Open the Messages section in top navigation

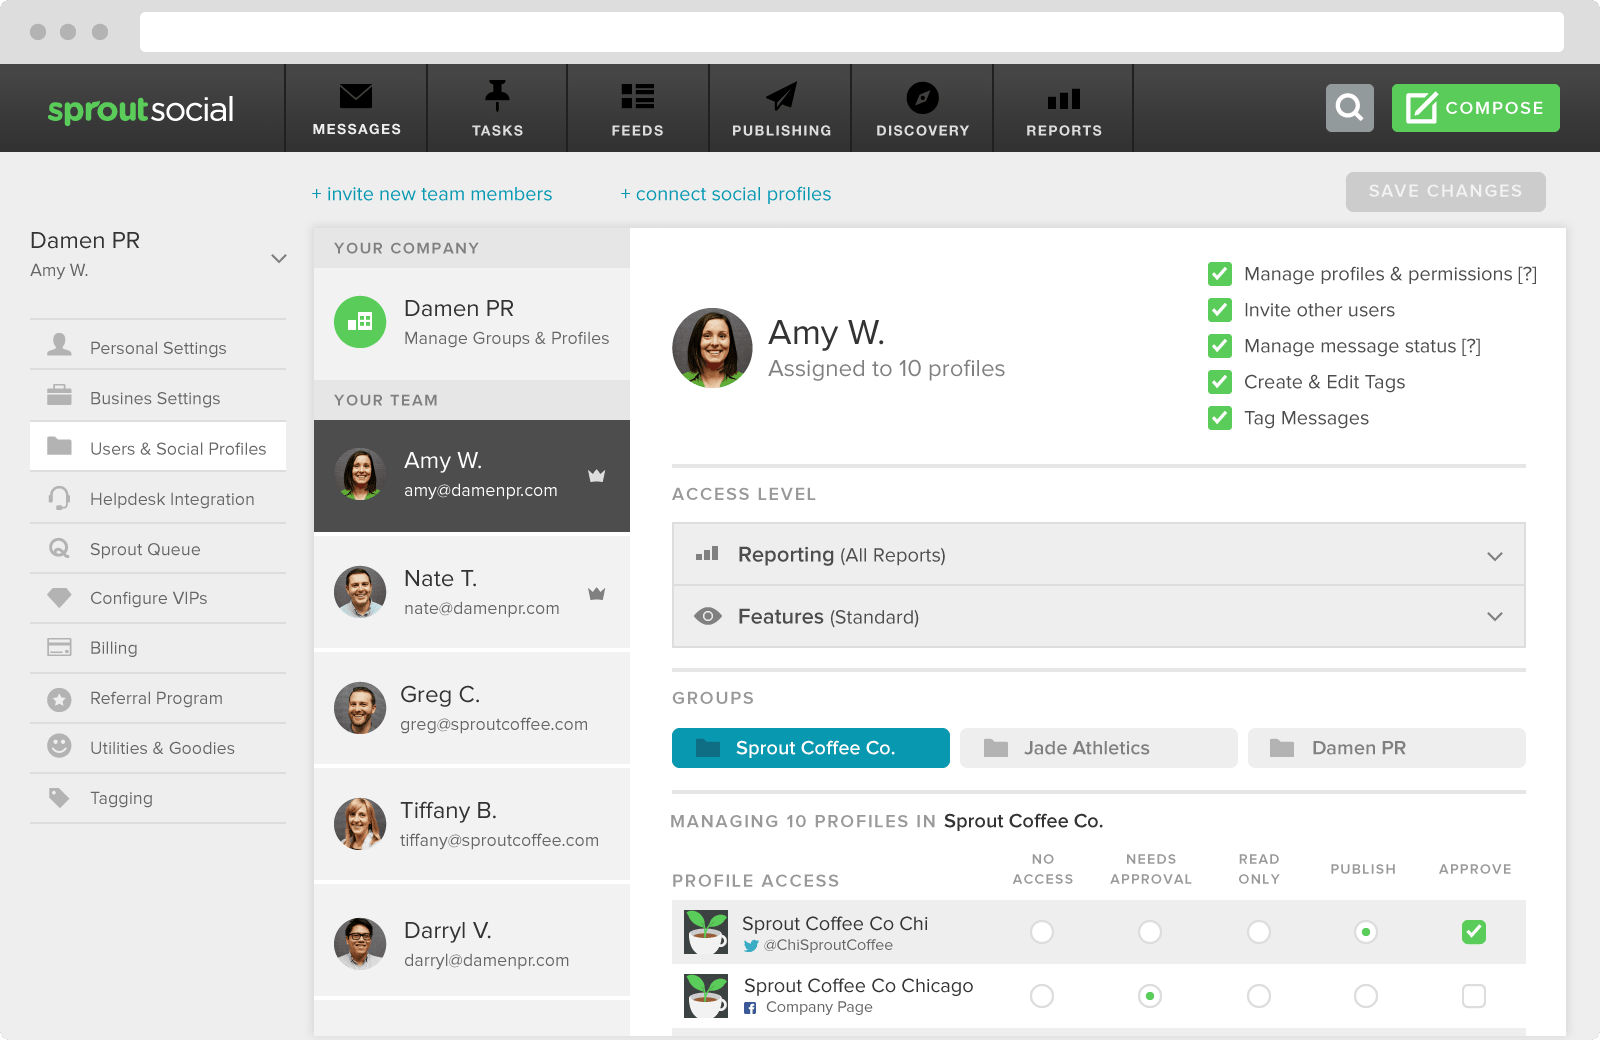coord(357,107)
